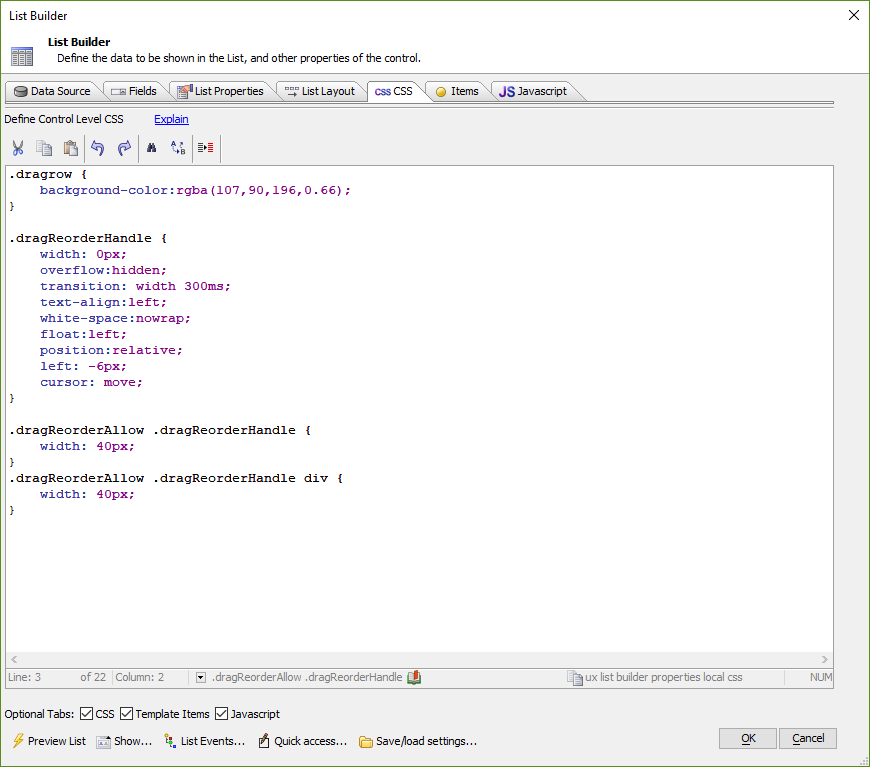Click the Save/load settings... label

pyautogui.click(x=426, y=741)
